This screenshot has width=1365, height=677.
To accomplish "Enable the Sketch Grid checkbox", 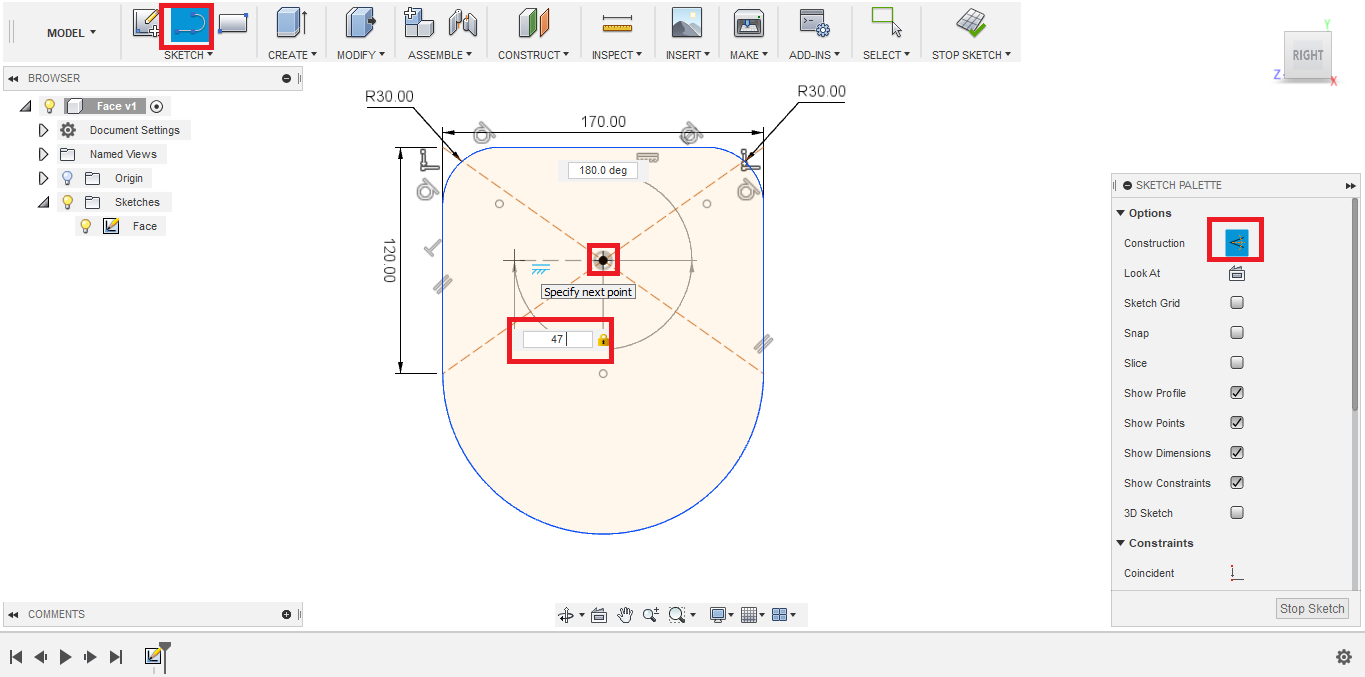I will 1237,303.
